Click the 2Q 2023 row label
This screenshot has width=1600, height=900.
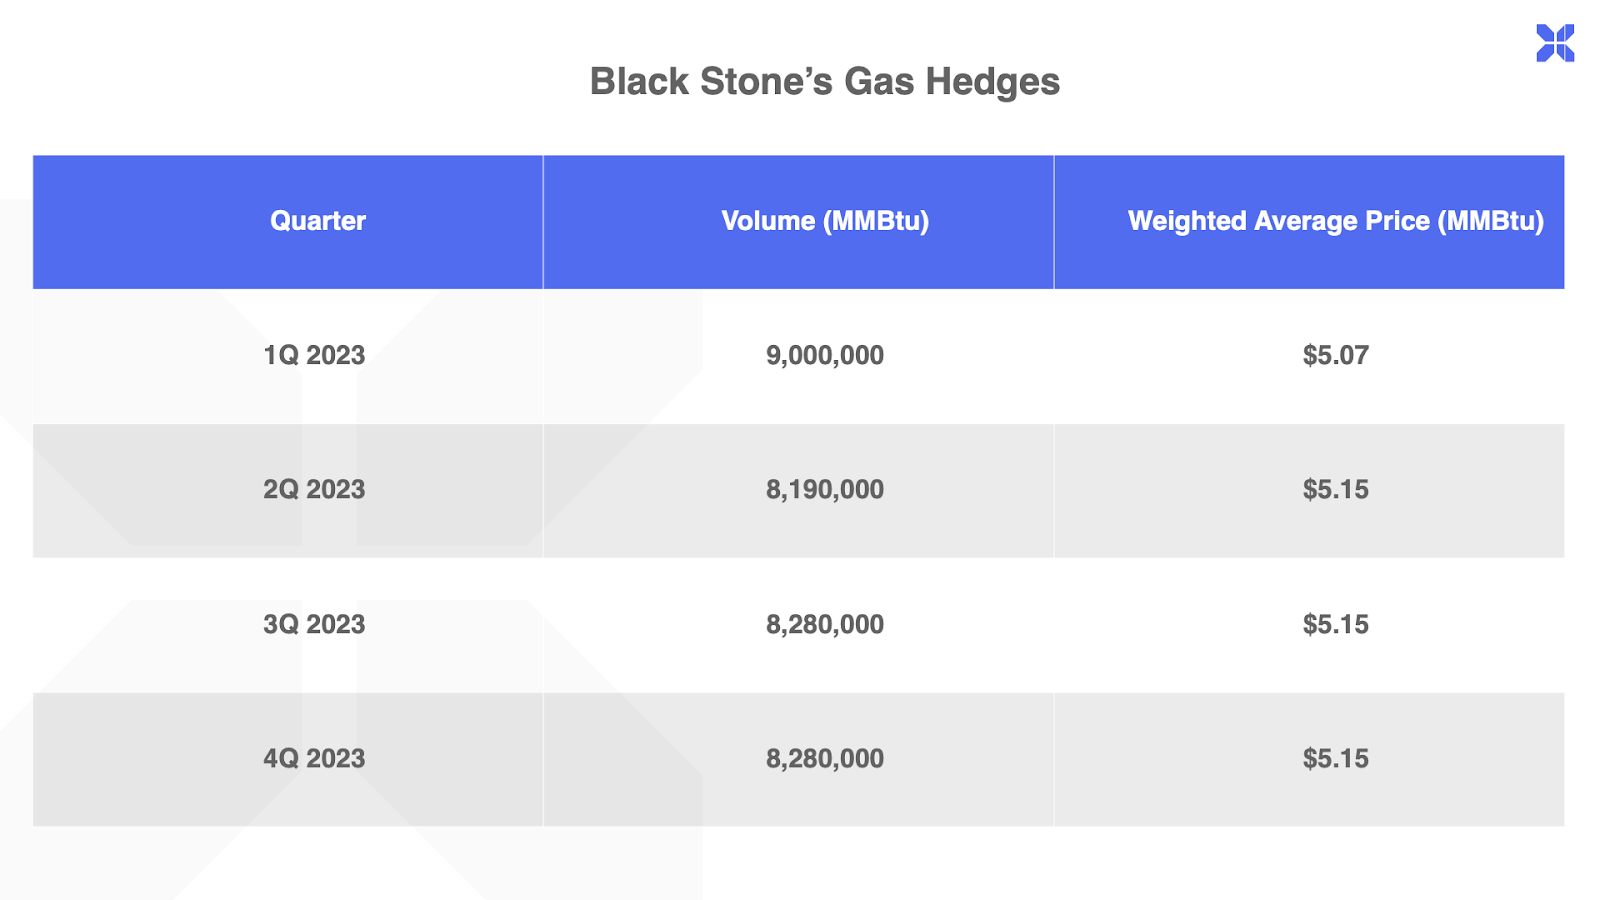coord(314,489)
